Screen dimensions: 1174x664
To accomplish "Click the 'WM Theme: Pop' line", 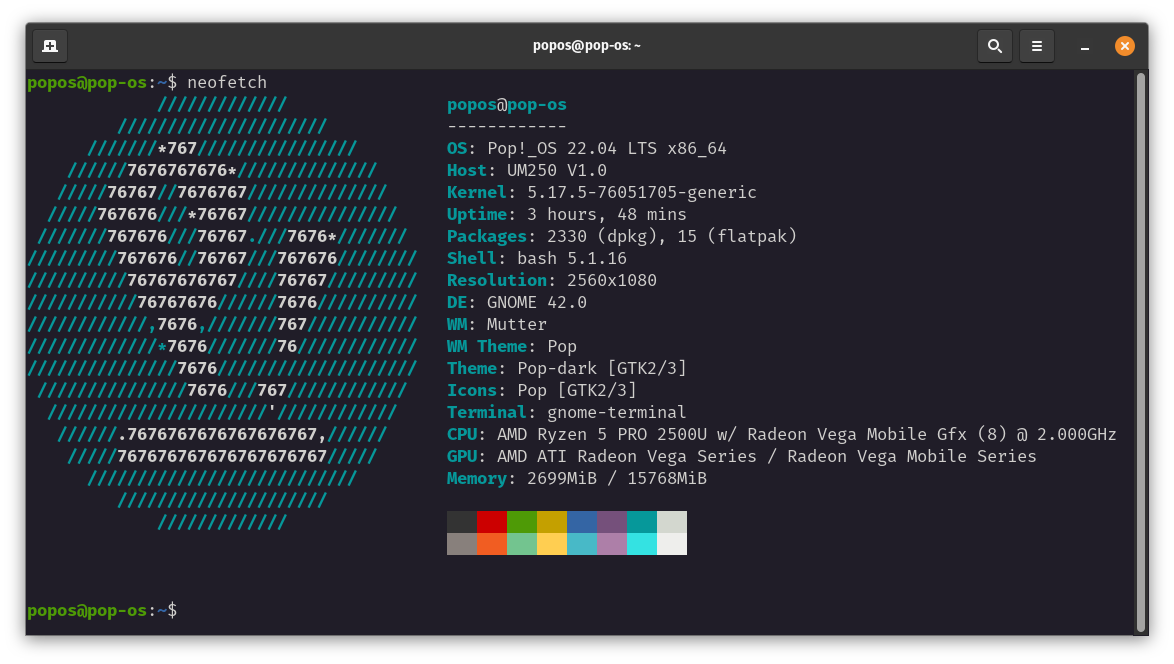I will [512, 347].
